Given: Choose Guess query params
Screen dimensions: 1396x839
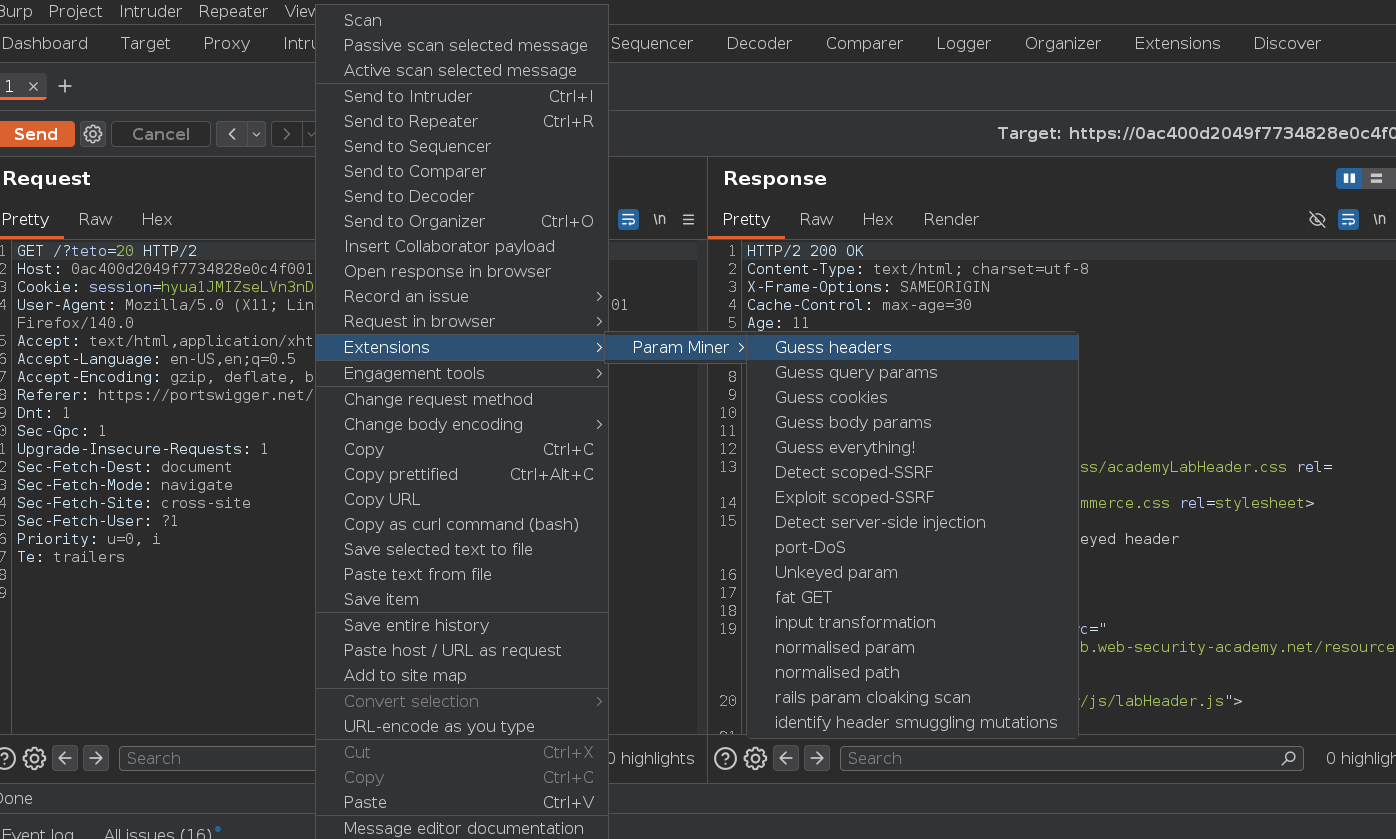Looking at the screenshot, I should pos(912,372).
